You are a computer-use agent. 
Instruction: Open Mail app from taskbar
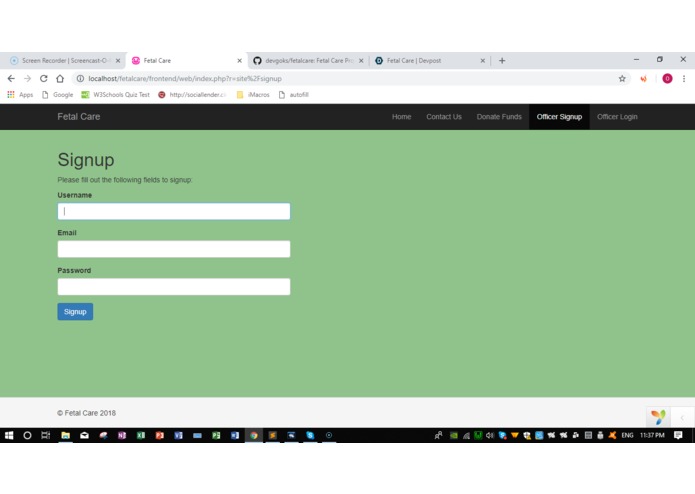[84, 436]
